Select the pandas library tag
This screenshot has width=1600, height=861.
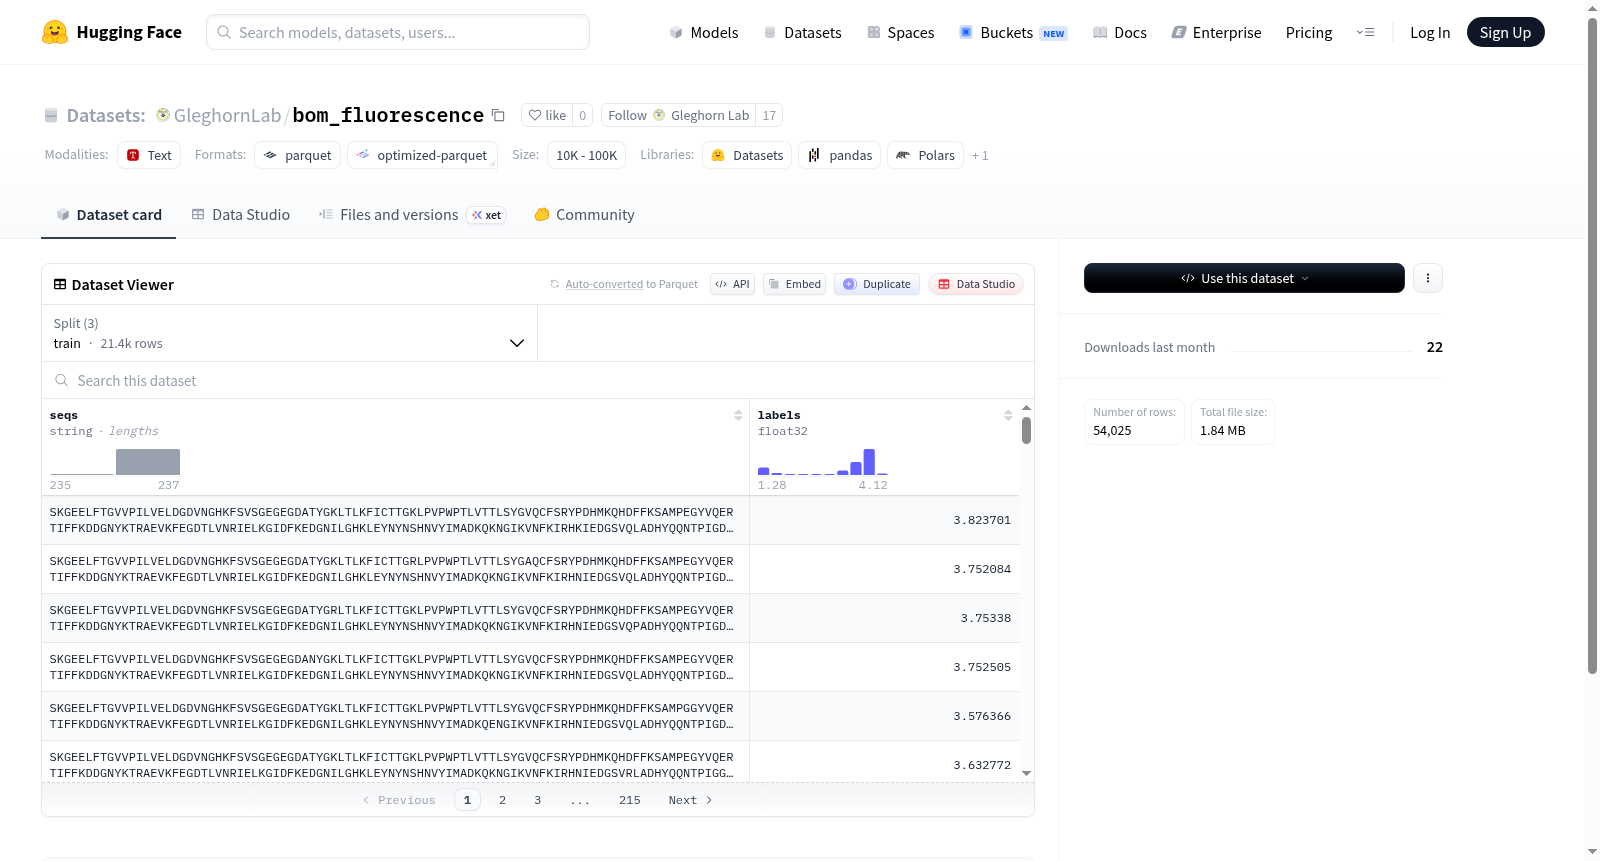tap(840, 155)
